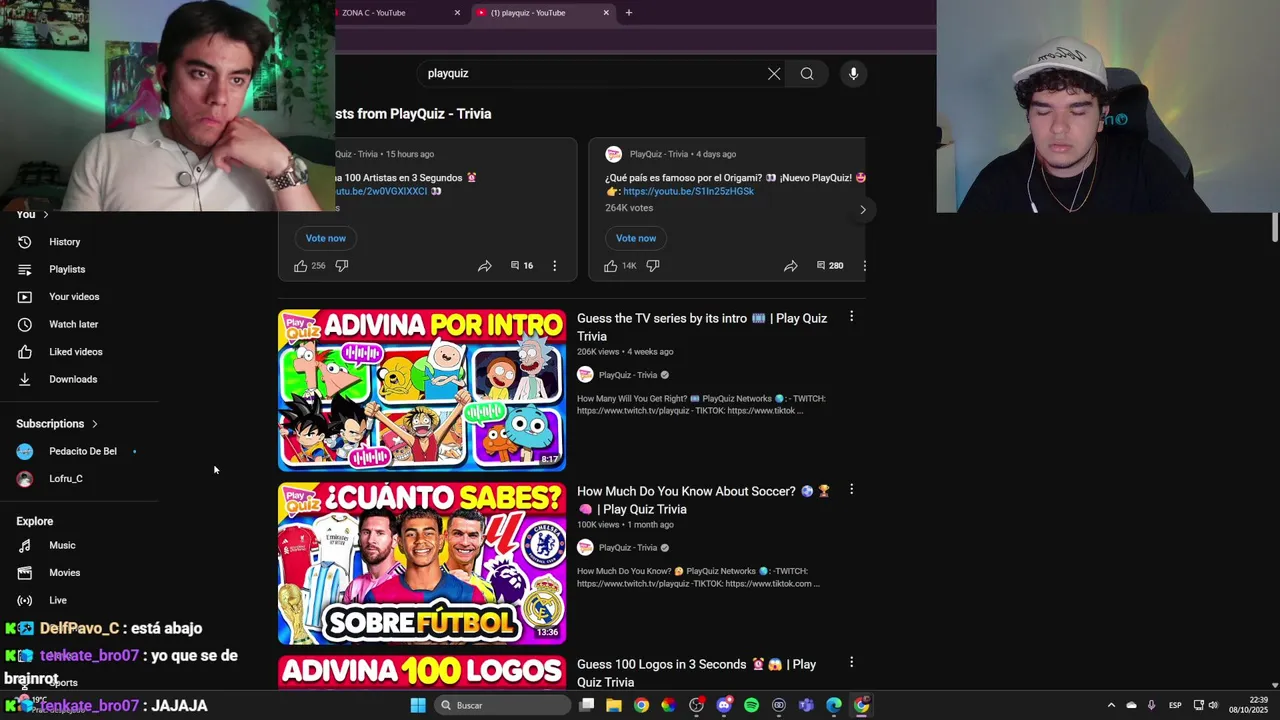Like the Origami post
This screenshot has height=720, width=1280.
coord(611,266)
